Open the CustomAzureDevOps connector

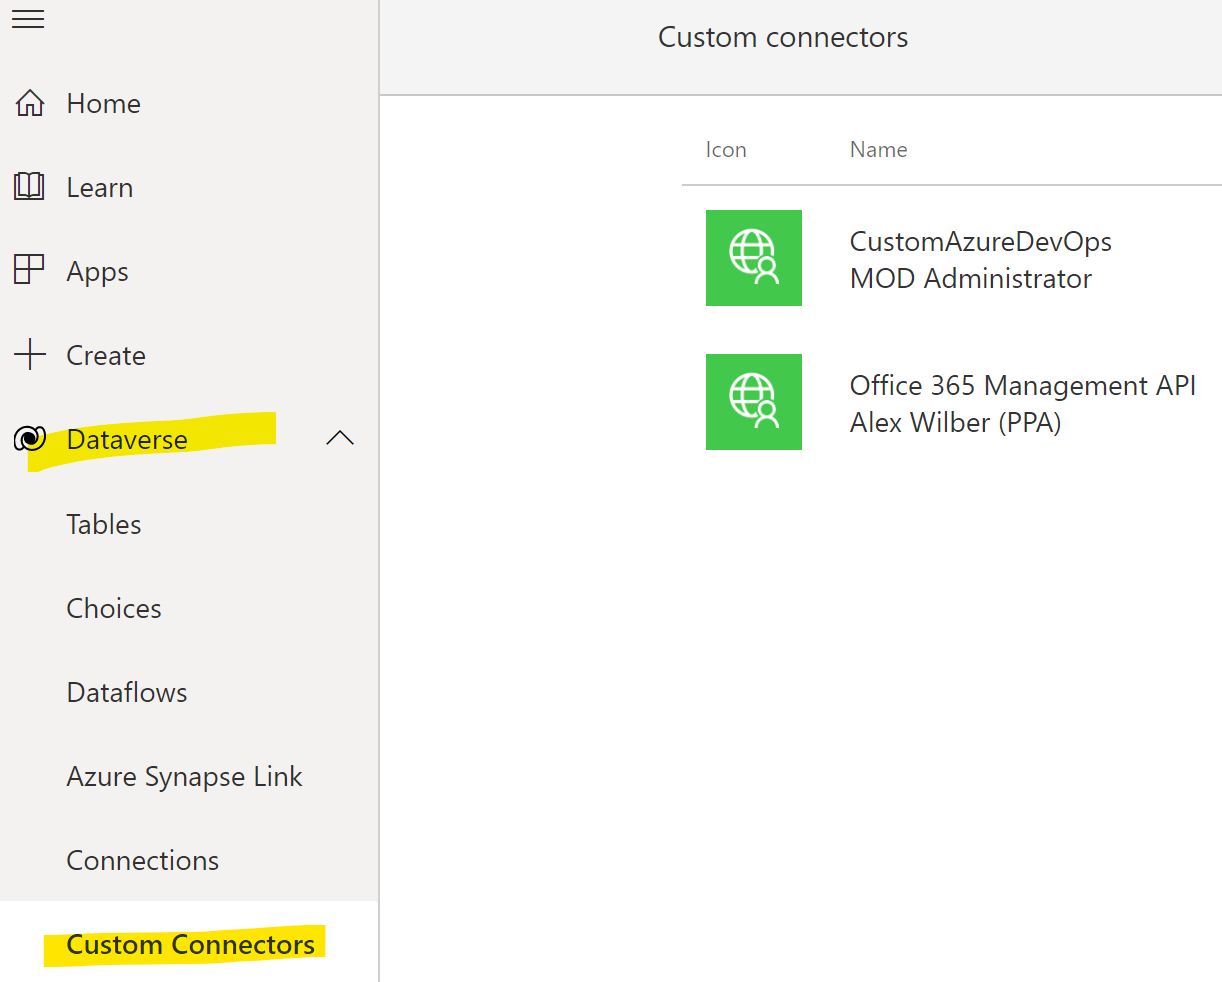(980, 240)
